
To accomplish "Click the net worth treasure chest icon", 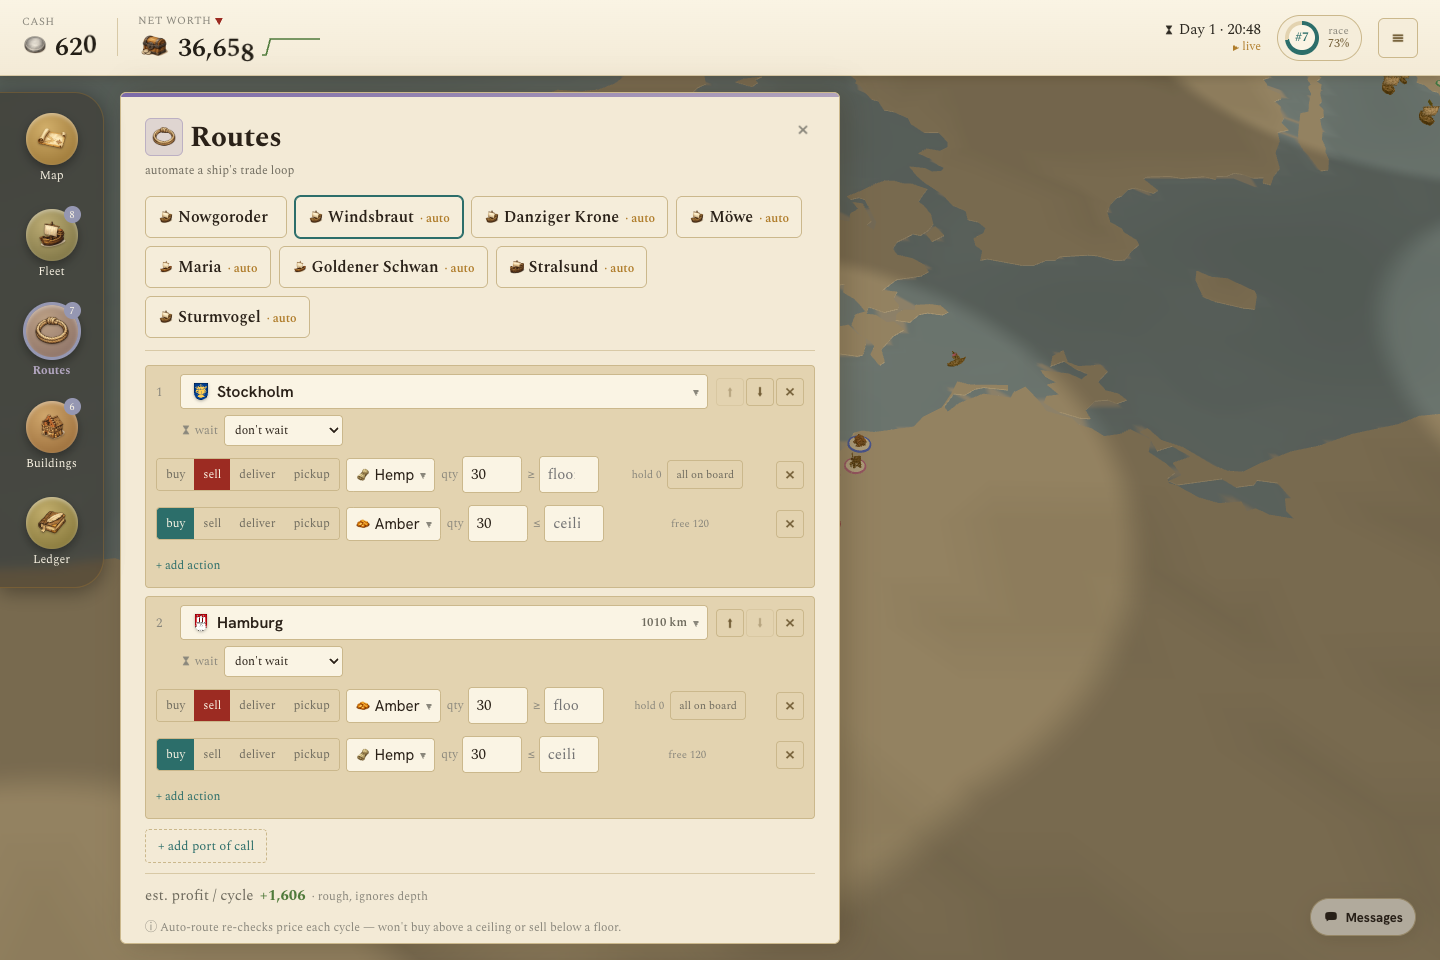I will 154,46.
